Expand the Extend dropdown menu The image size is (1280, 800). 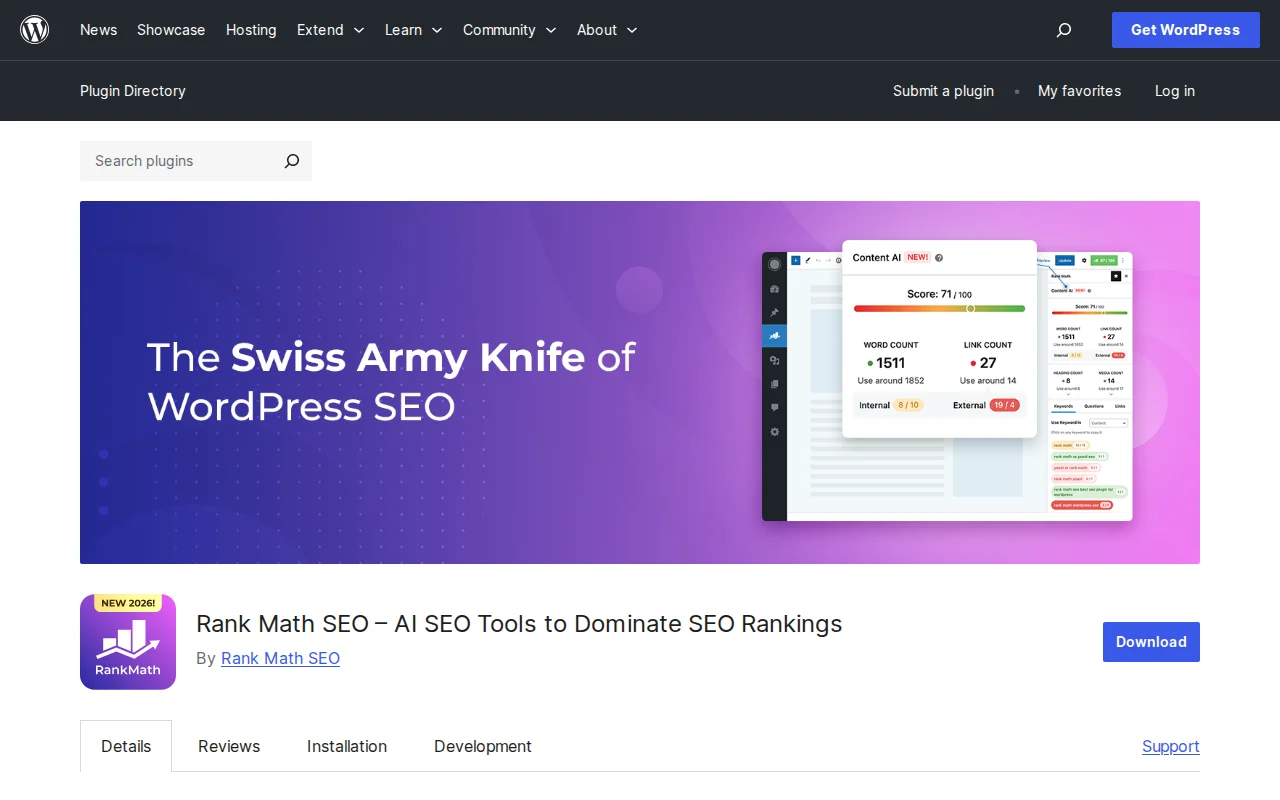330,30
